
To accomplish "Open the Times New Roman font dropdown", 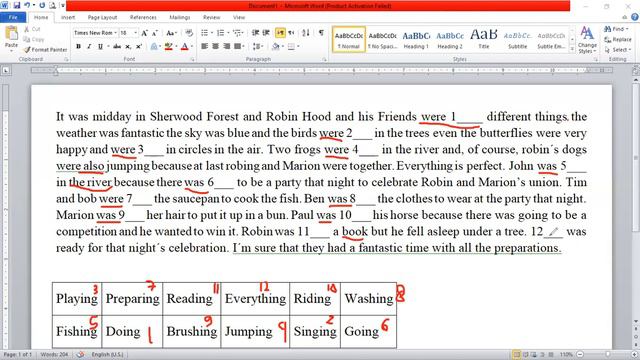I will click(x=116, y=33).
